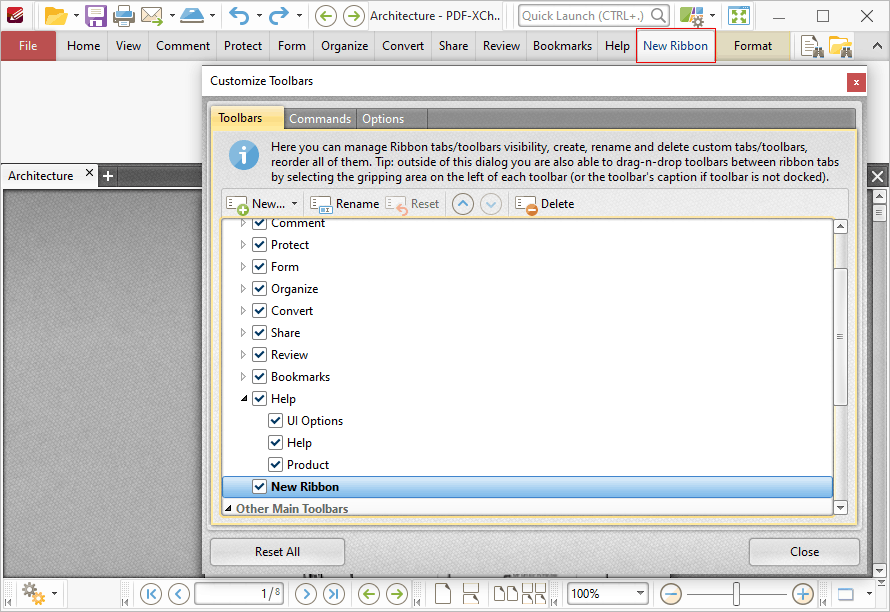Image resolution: width=890 pixels, height=612 pixels.
Task: Click the Find document binoculars icon
Action: (x=812, y=46)
